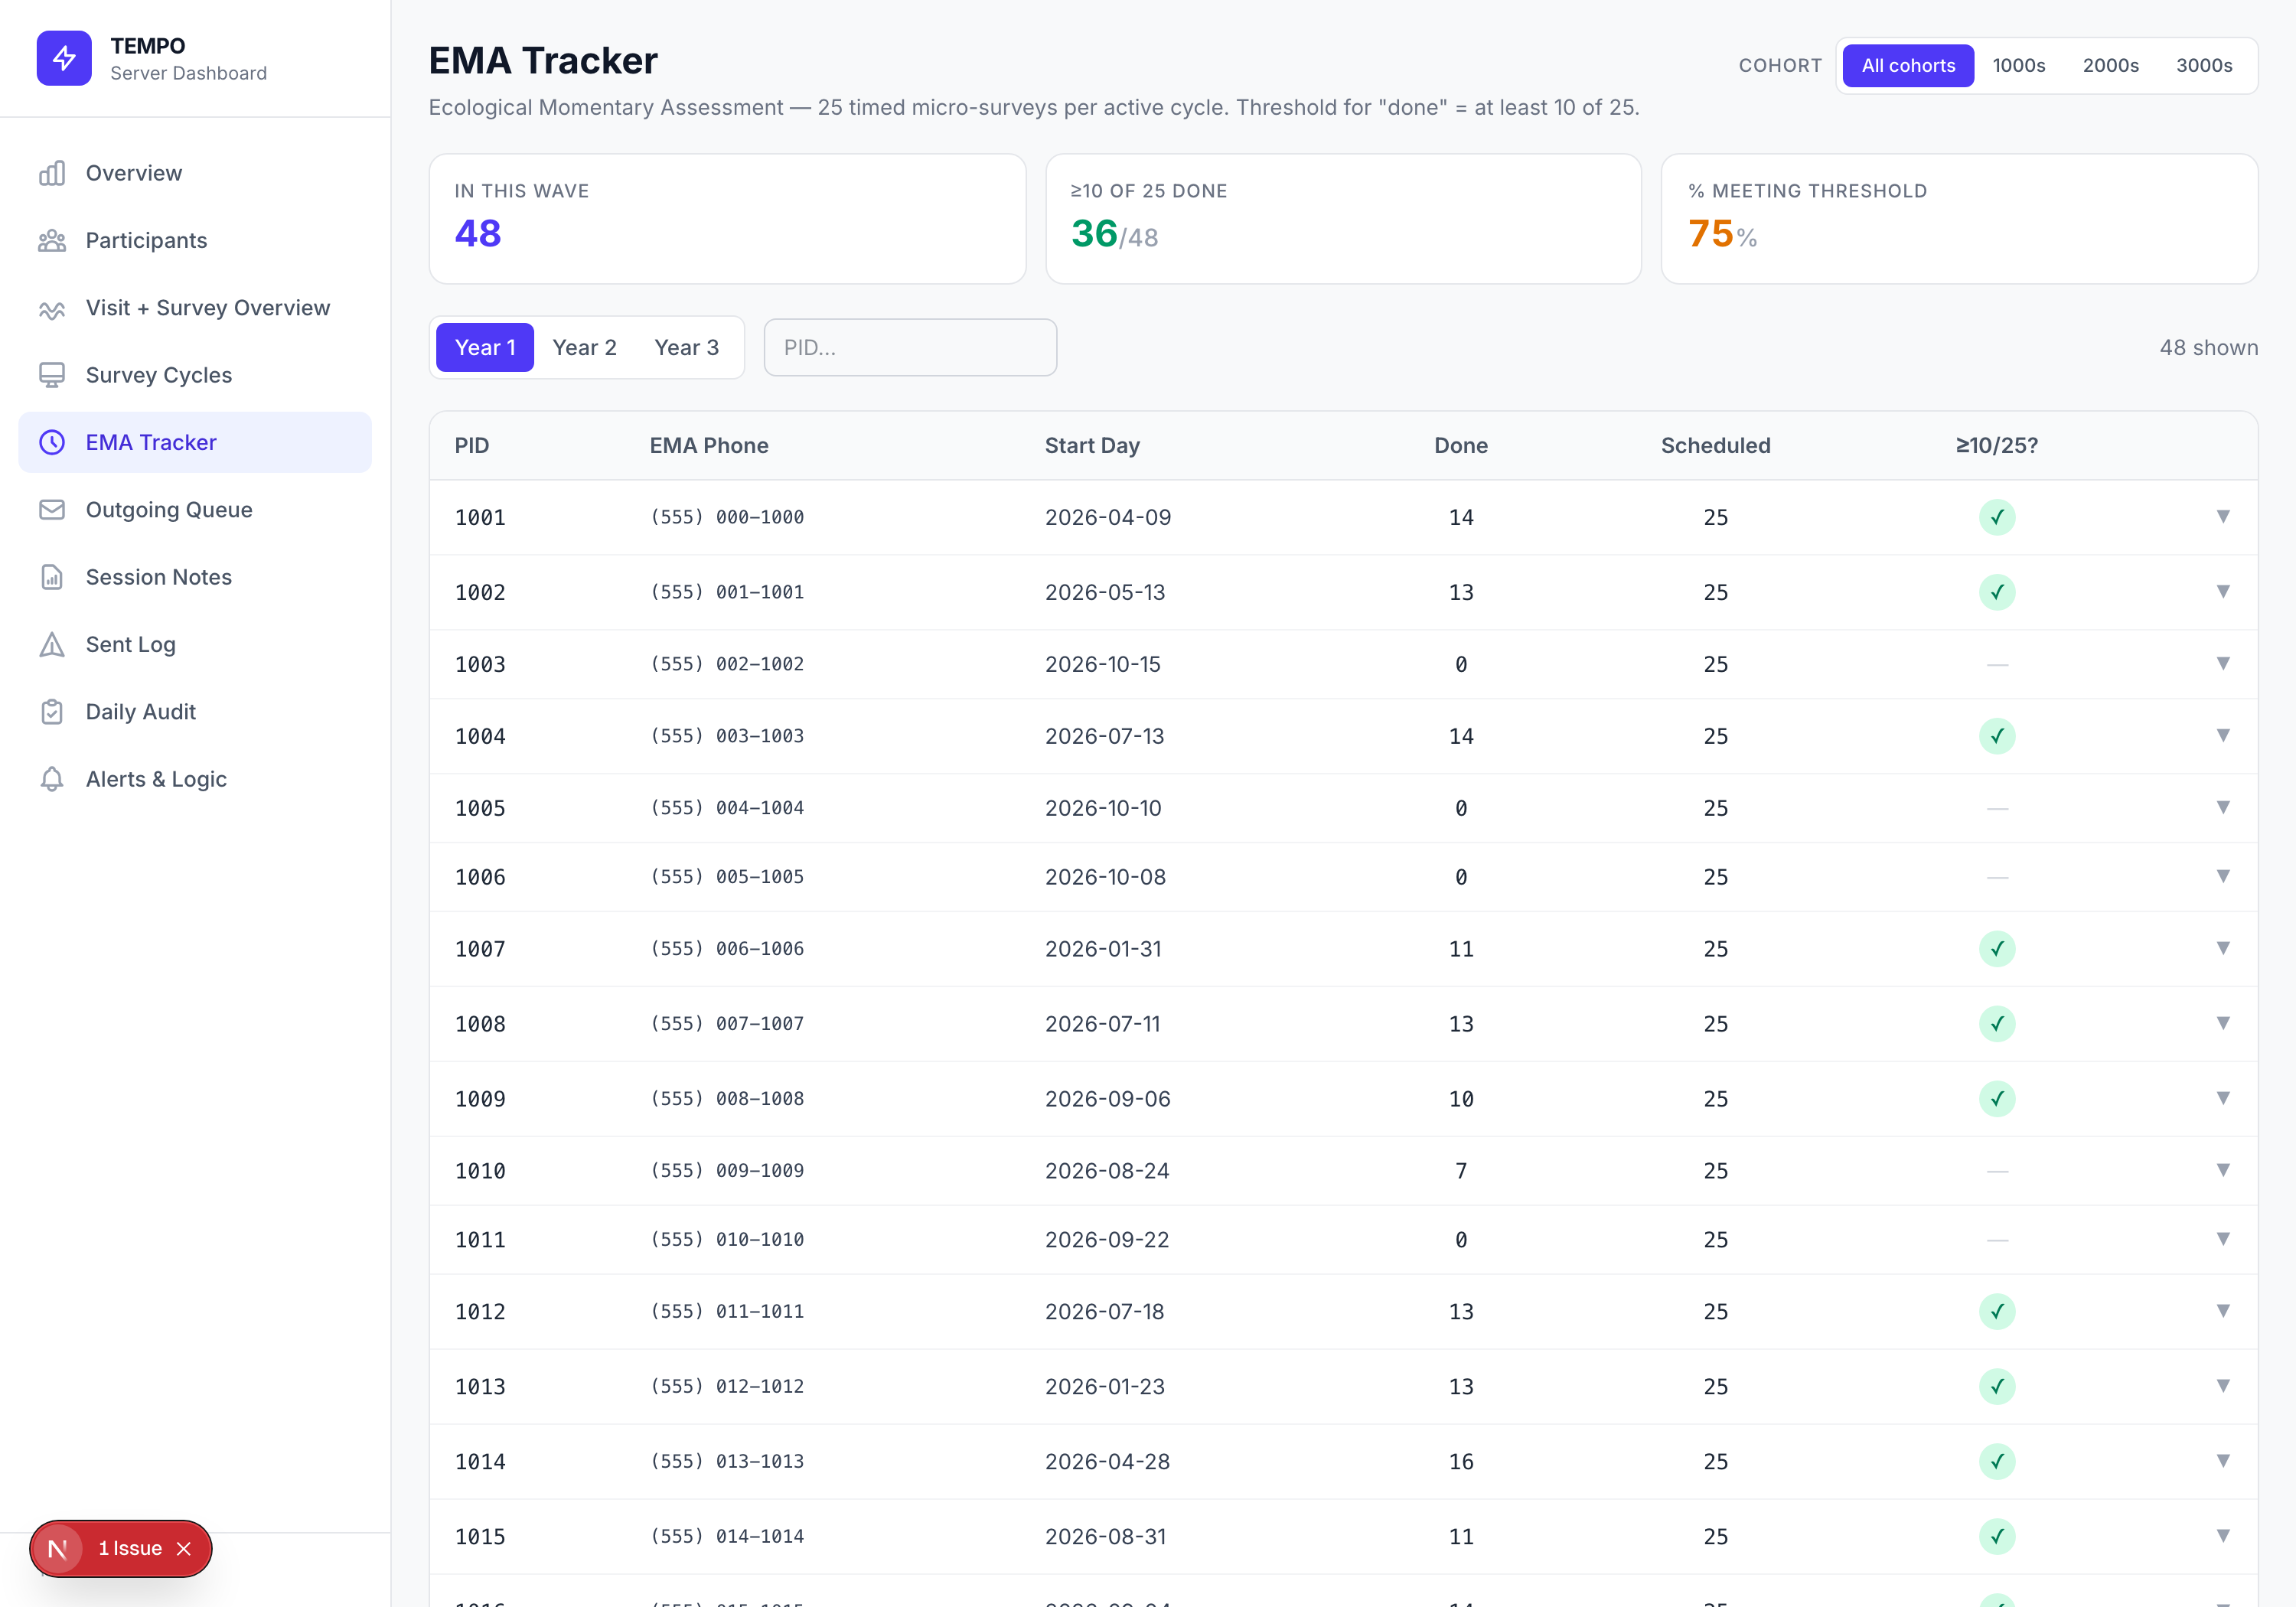This screenshot has height=1607, width=2296.
Task: Click the Outgoing Queue envelope icon
Action: [52, 510]
